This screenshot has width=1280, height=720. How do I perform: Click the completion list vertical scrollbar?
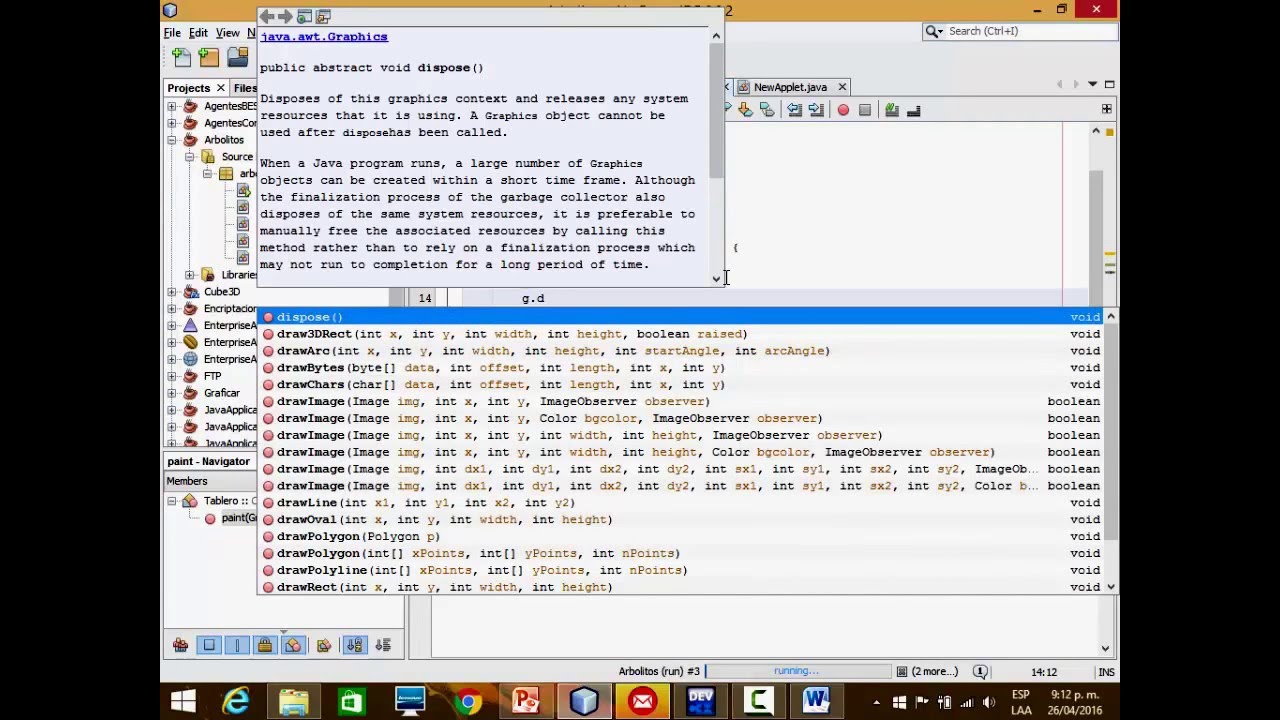pyautogui.click(x=1110, y=451)
